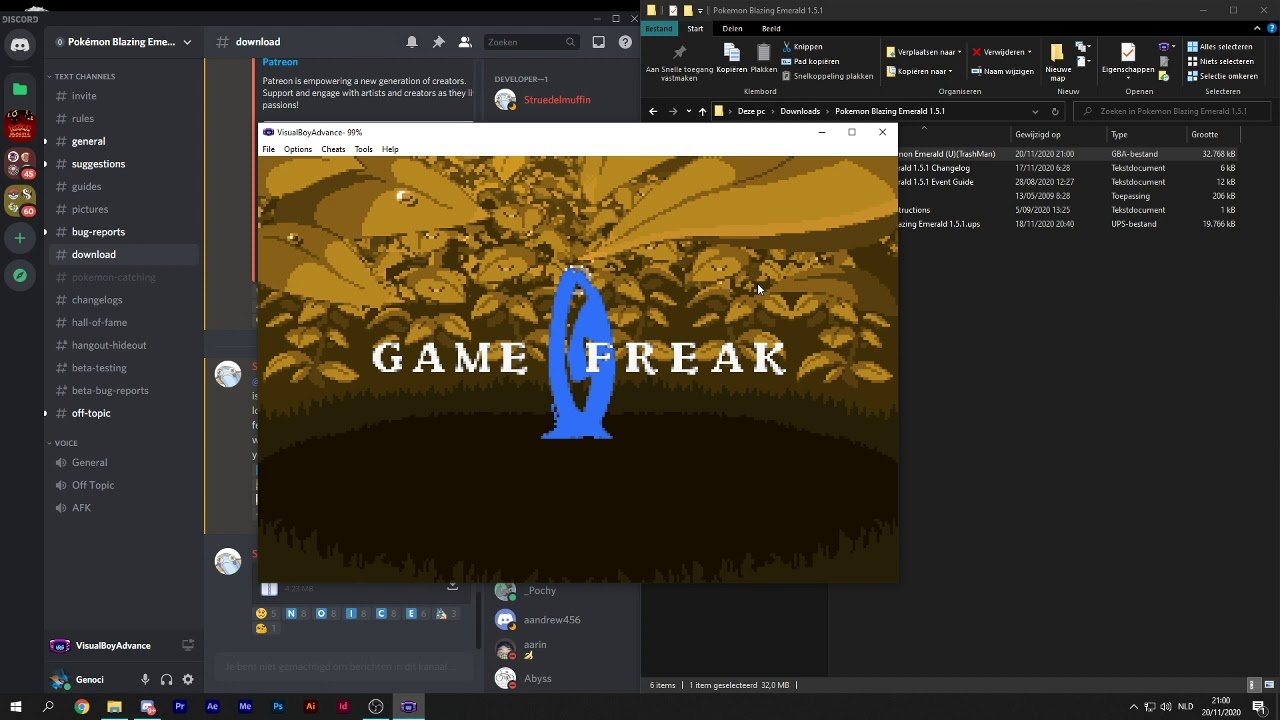Toggle the E letter reaction
This screenshot has height=720, width=1280.
(x=416, y=613)
